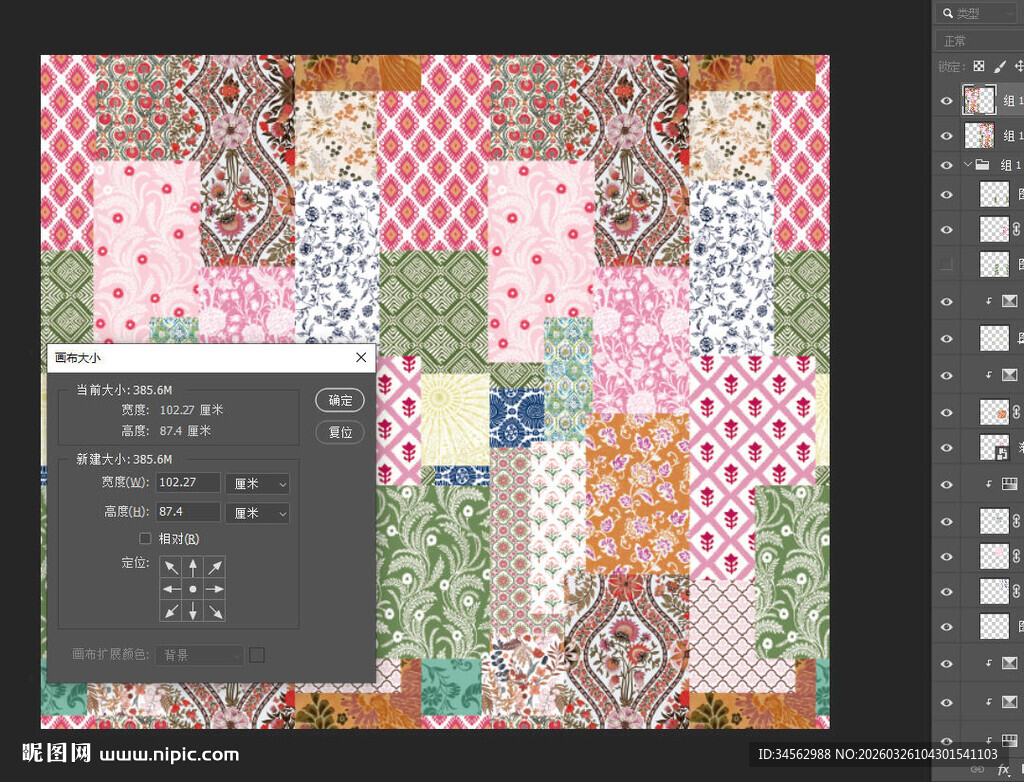Enable the 相对 (Relative) checkbox
Viewport: 1024px width, 782px height.
click(146, 539)
